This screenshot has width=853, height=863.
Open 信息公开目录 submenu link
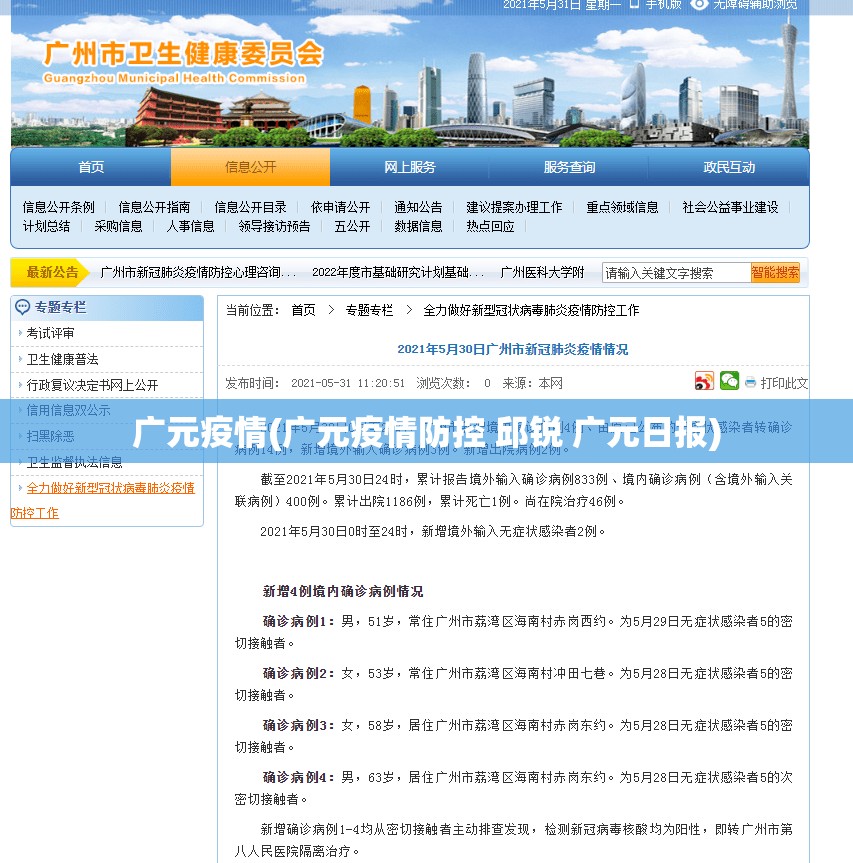pyautogui.click(x=250, y=207)
